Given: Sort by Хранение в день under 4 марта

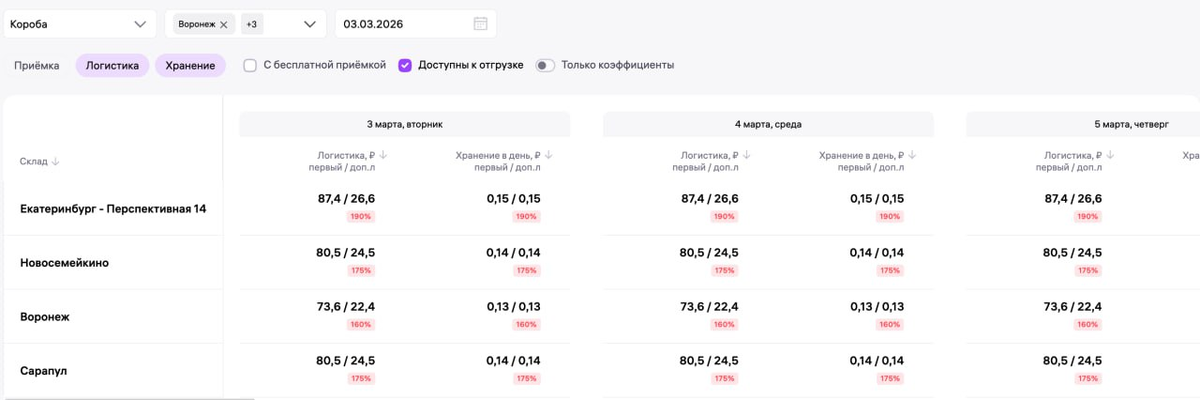Looking at the screenshot, I should [912, 155].
